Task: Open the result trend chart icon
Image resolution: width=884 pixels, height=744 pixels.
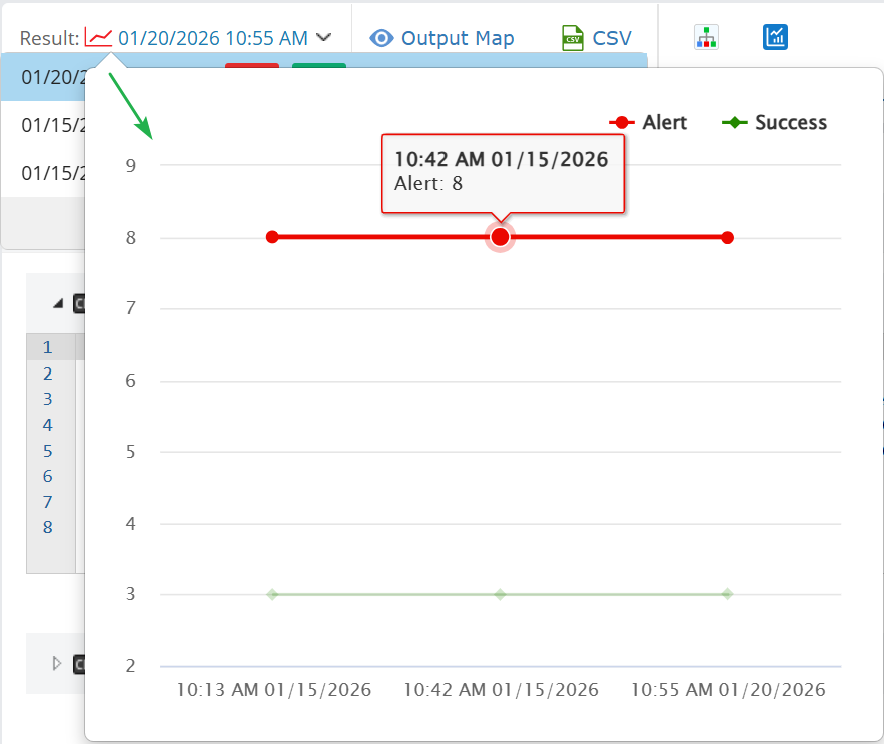Action: 98,37
